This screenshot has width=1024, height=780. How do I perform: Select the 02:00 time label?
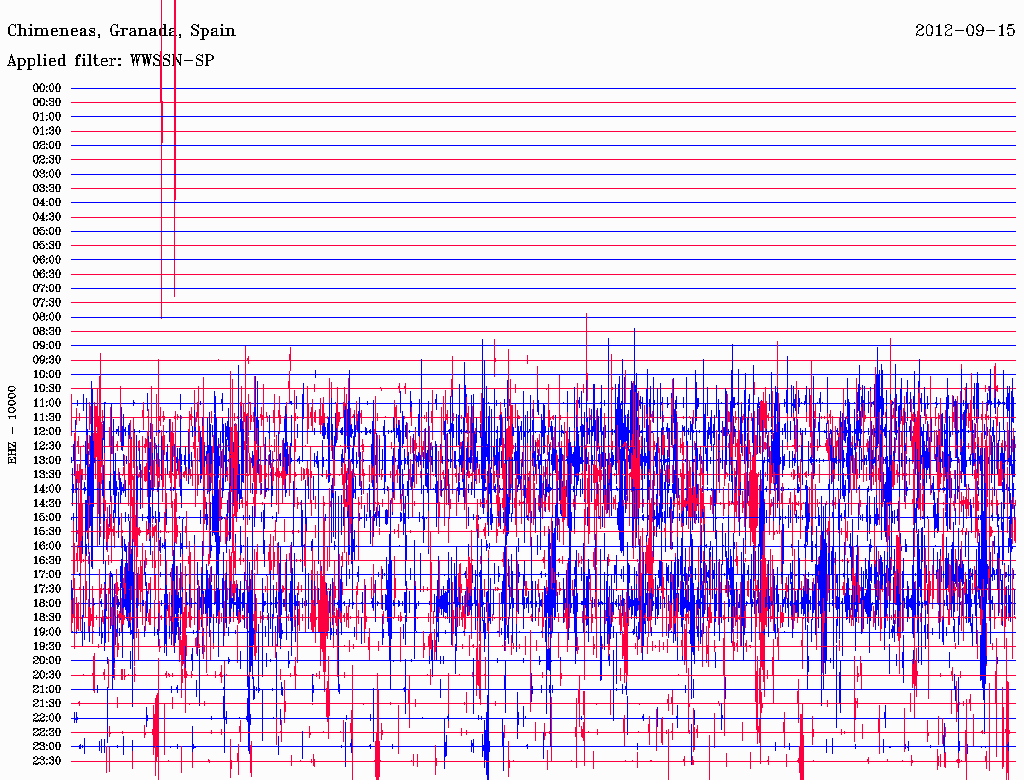coord(47,145)
